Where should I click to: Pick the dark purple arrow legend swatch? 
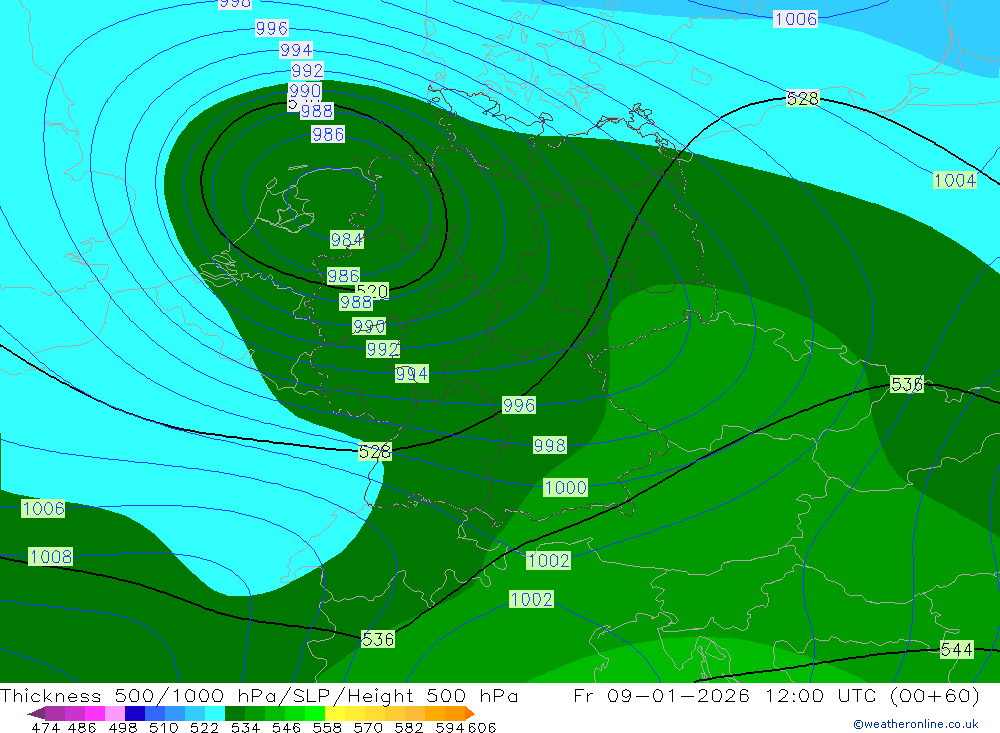click(x=36, y=713)
